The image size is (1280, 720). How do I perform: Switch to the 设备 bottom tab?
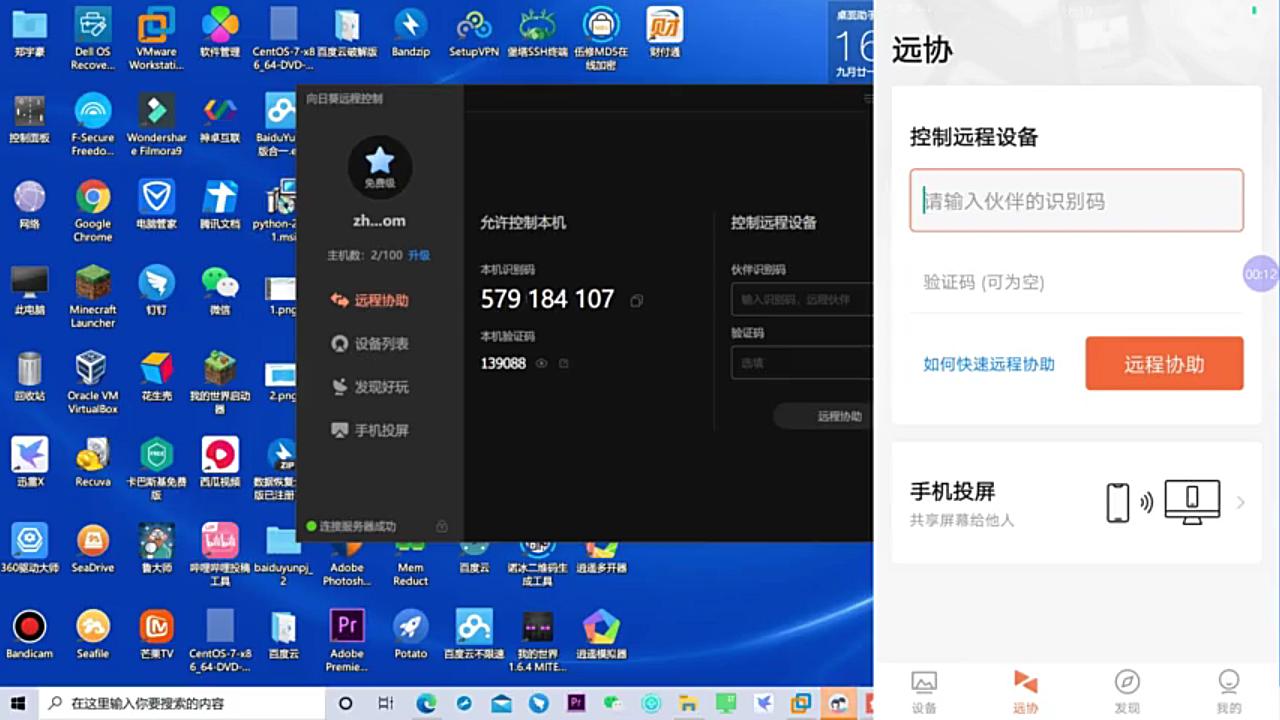(925, 692)
